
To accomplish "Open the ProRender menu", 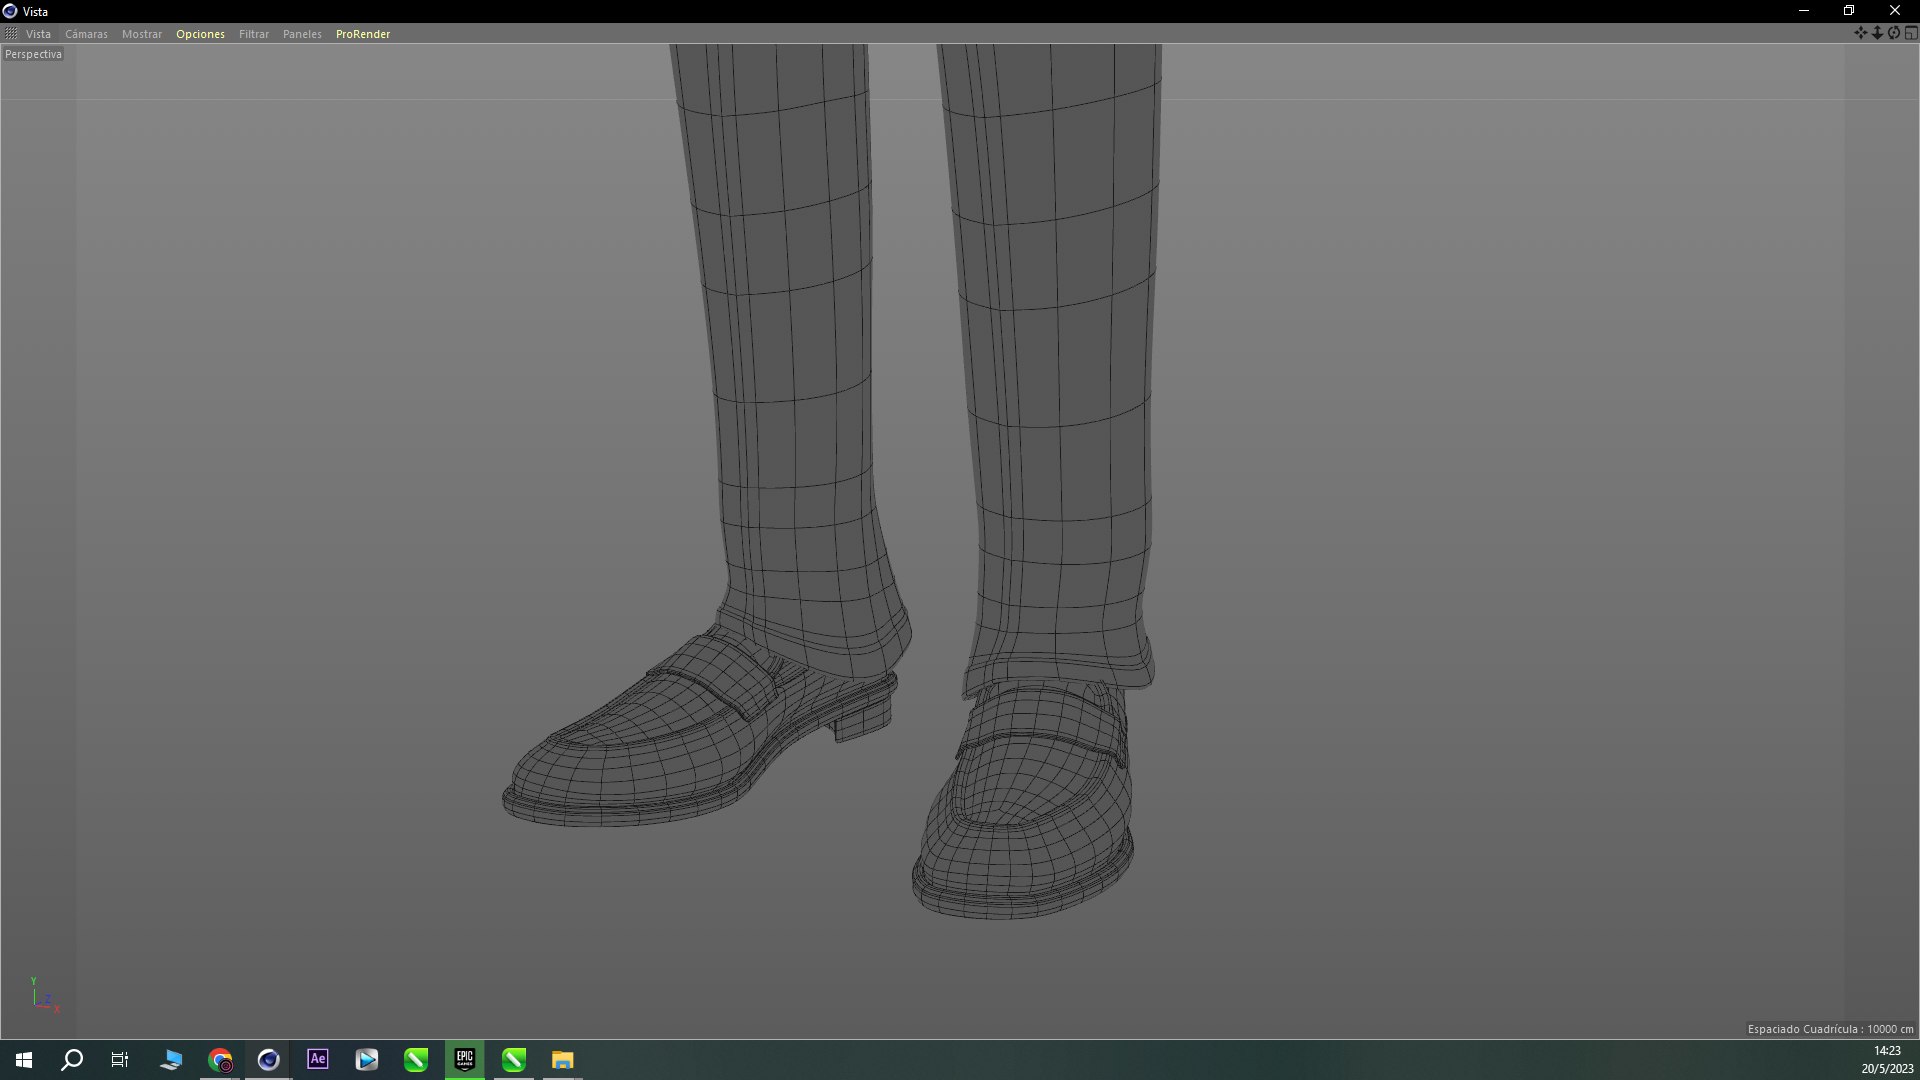I will tap(363, 34).
